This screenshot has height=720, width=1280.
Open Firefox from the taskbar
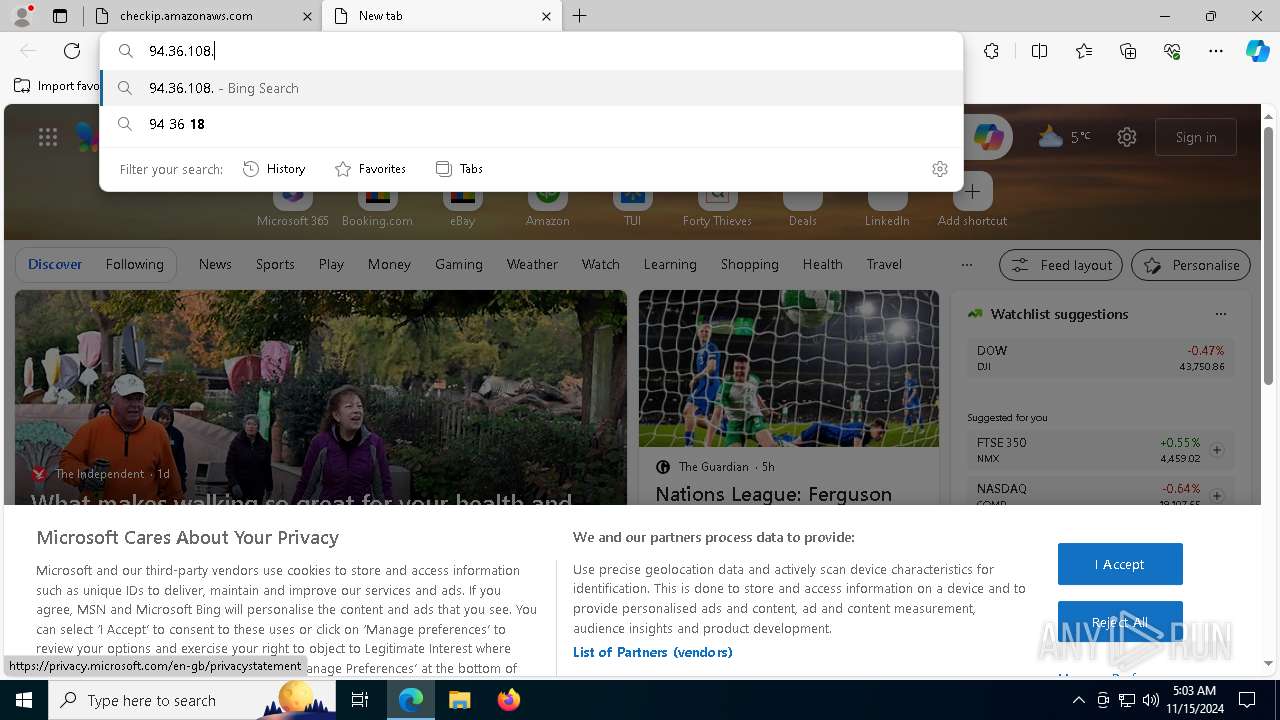tap(509, 700)
